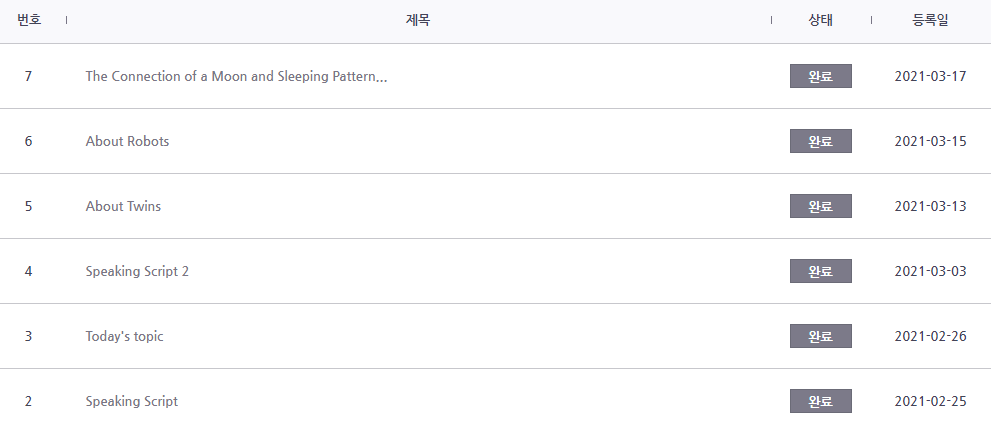Click the 2021-03-03 date cell
Viewport: 991px width, 430px height.
coord(930,271)
